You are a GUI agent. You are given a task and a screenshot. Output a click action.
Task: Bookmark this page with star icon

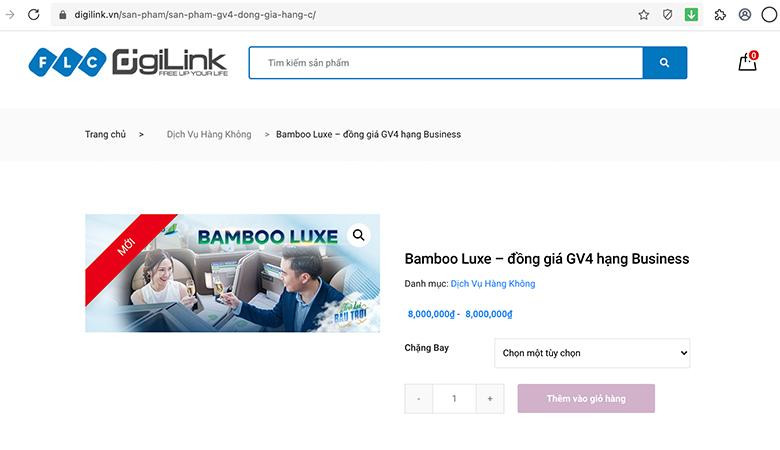pyautogui.click(x=644, y=15)
